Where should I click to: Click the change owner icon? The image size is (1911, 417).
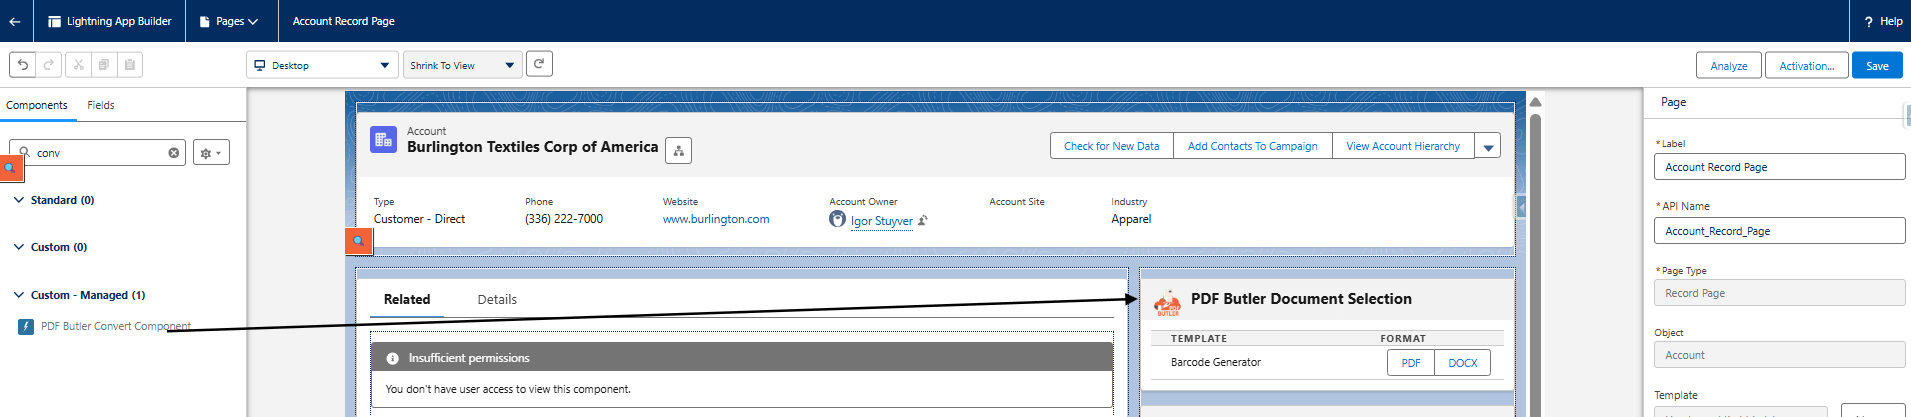pyautogui.click(x=923, y=220)
